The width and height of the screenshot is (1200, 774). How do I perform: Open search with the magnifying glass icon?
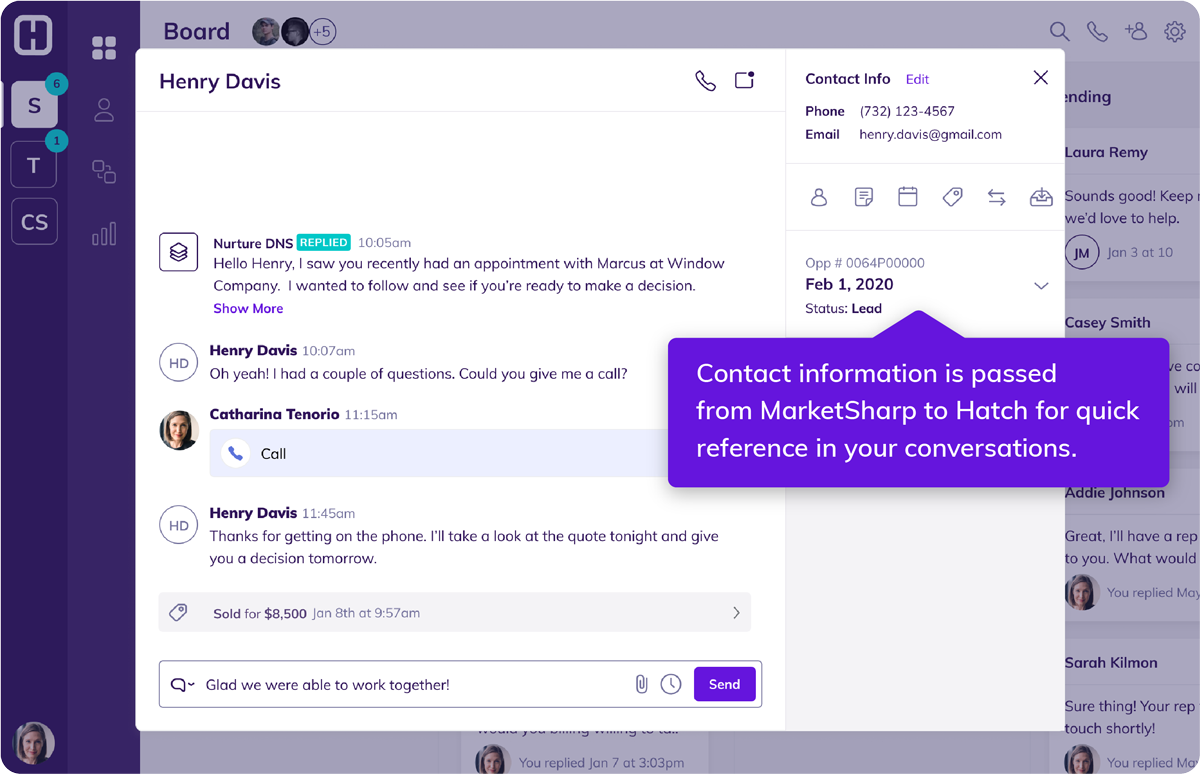pos(1059,31)
